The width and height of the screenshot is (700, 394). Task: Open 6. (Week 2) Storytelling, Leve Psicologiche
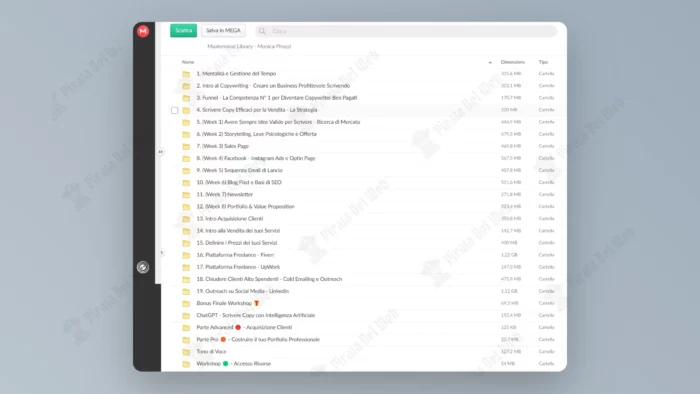coord(256,134)
